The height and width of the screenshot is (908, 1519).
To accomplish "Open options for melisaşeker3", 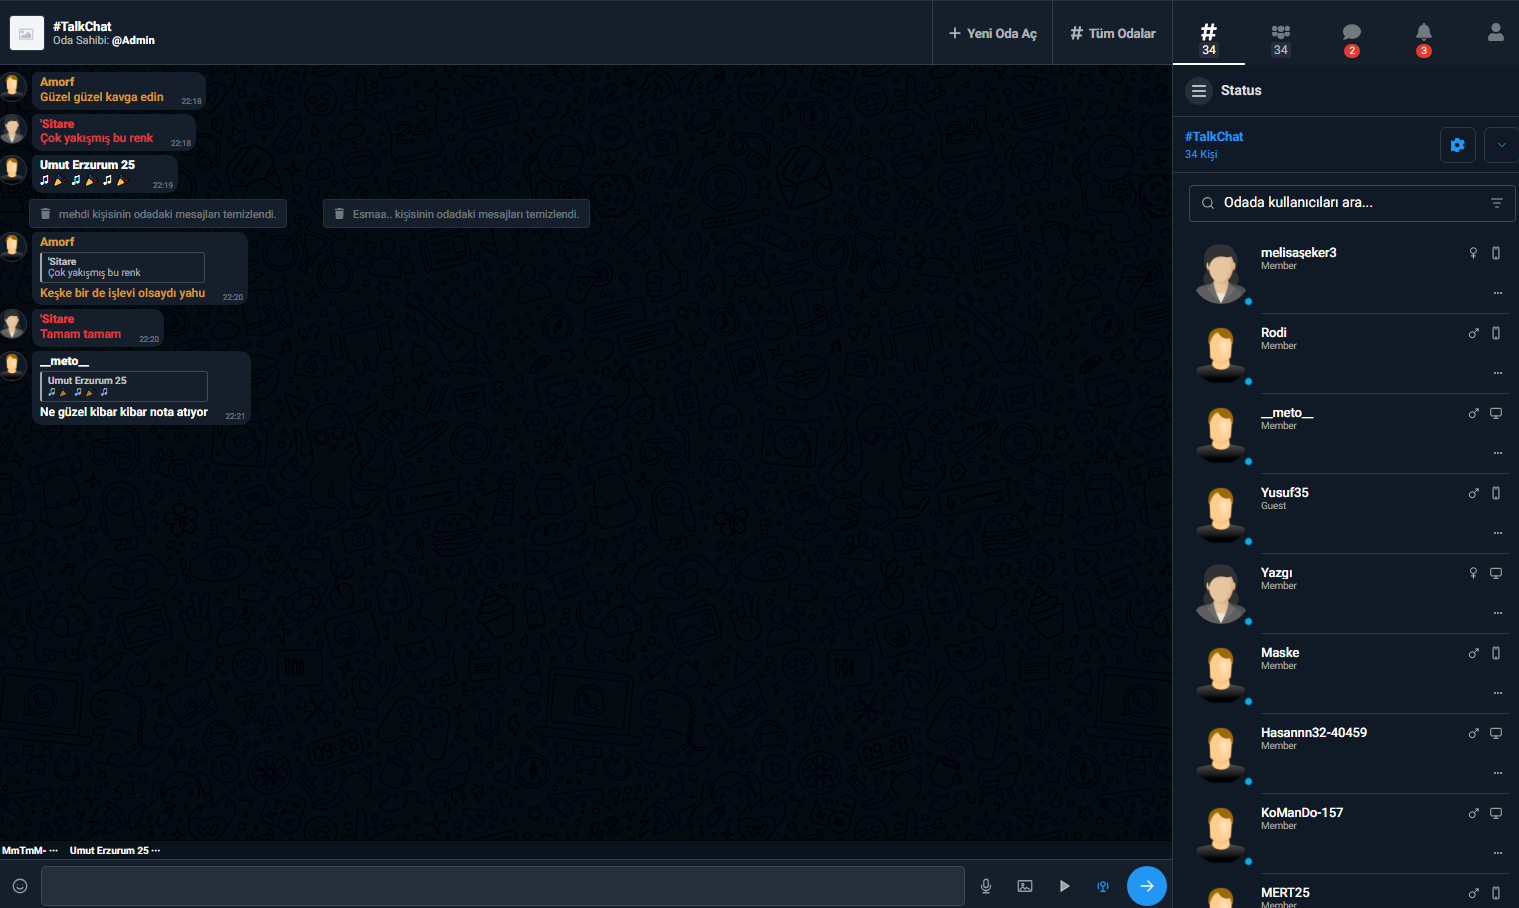I will tap(1498, 293).
